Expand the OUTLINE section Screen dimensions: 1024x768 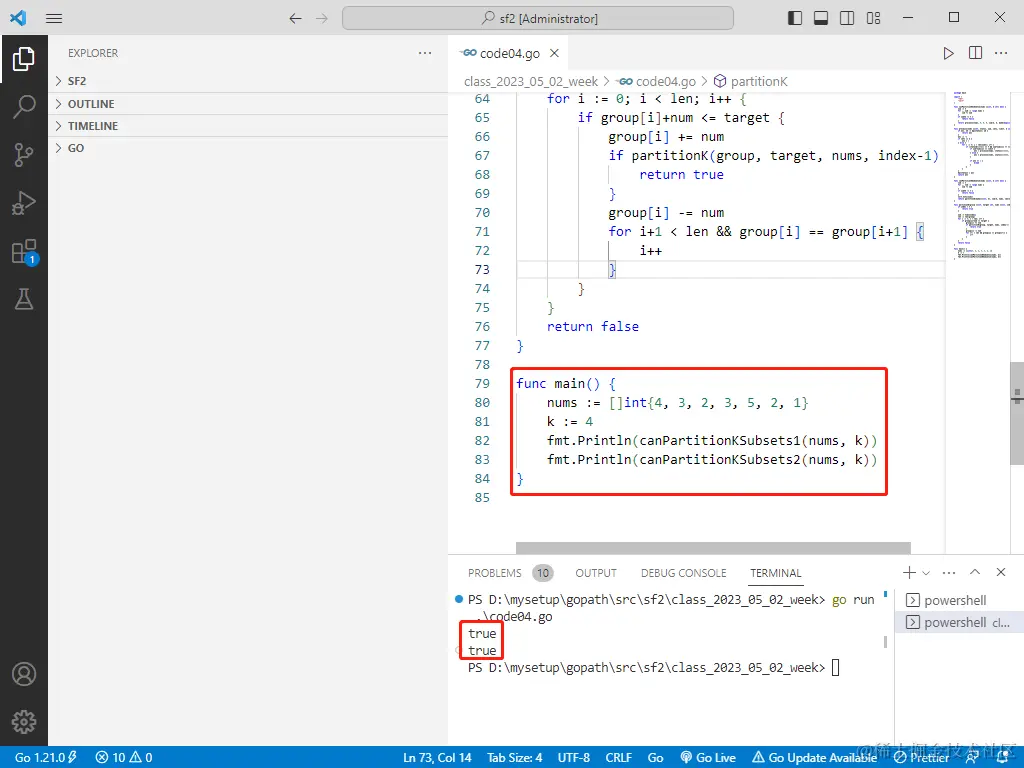point(248,104)
